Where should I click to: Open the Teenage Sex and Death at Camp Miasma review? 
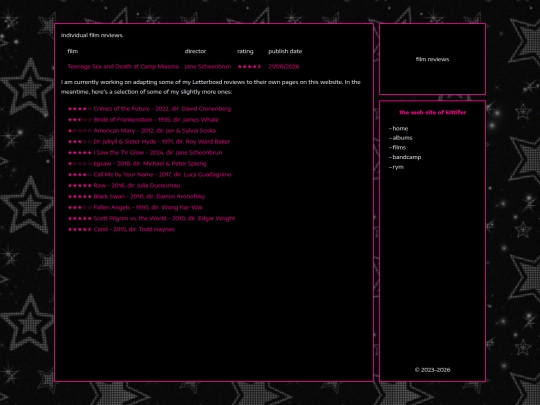[123, 66]
